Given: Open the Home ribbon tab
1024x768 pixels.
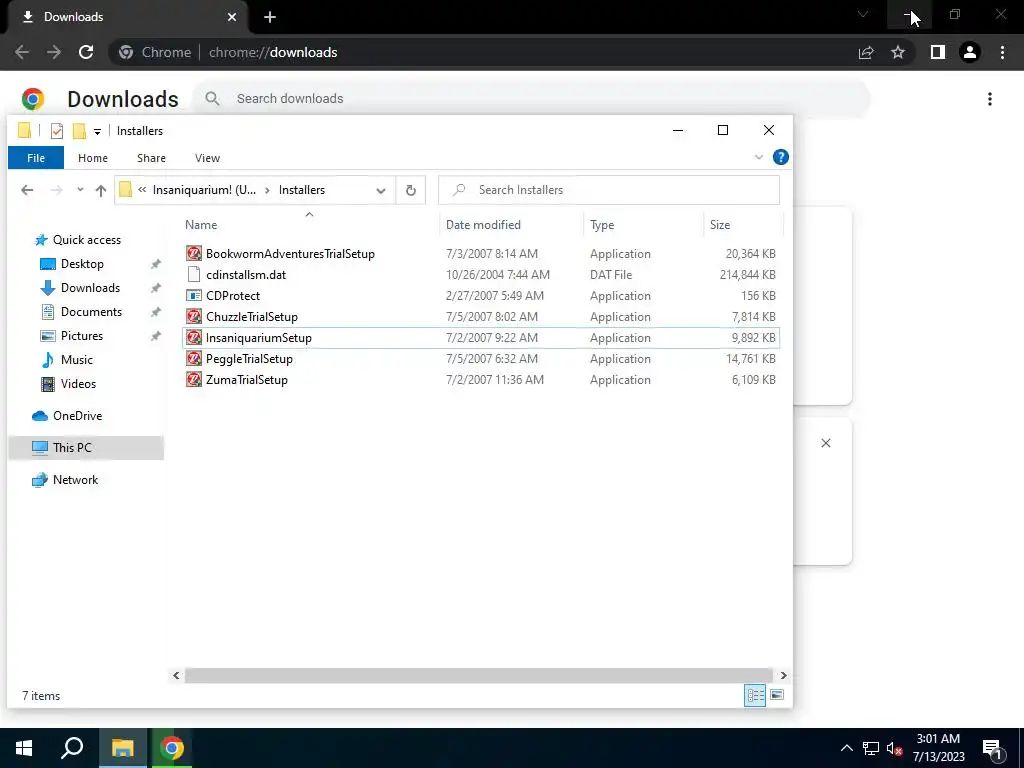Looking at the screenshot, I should click(93, 157).
